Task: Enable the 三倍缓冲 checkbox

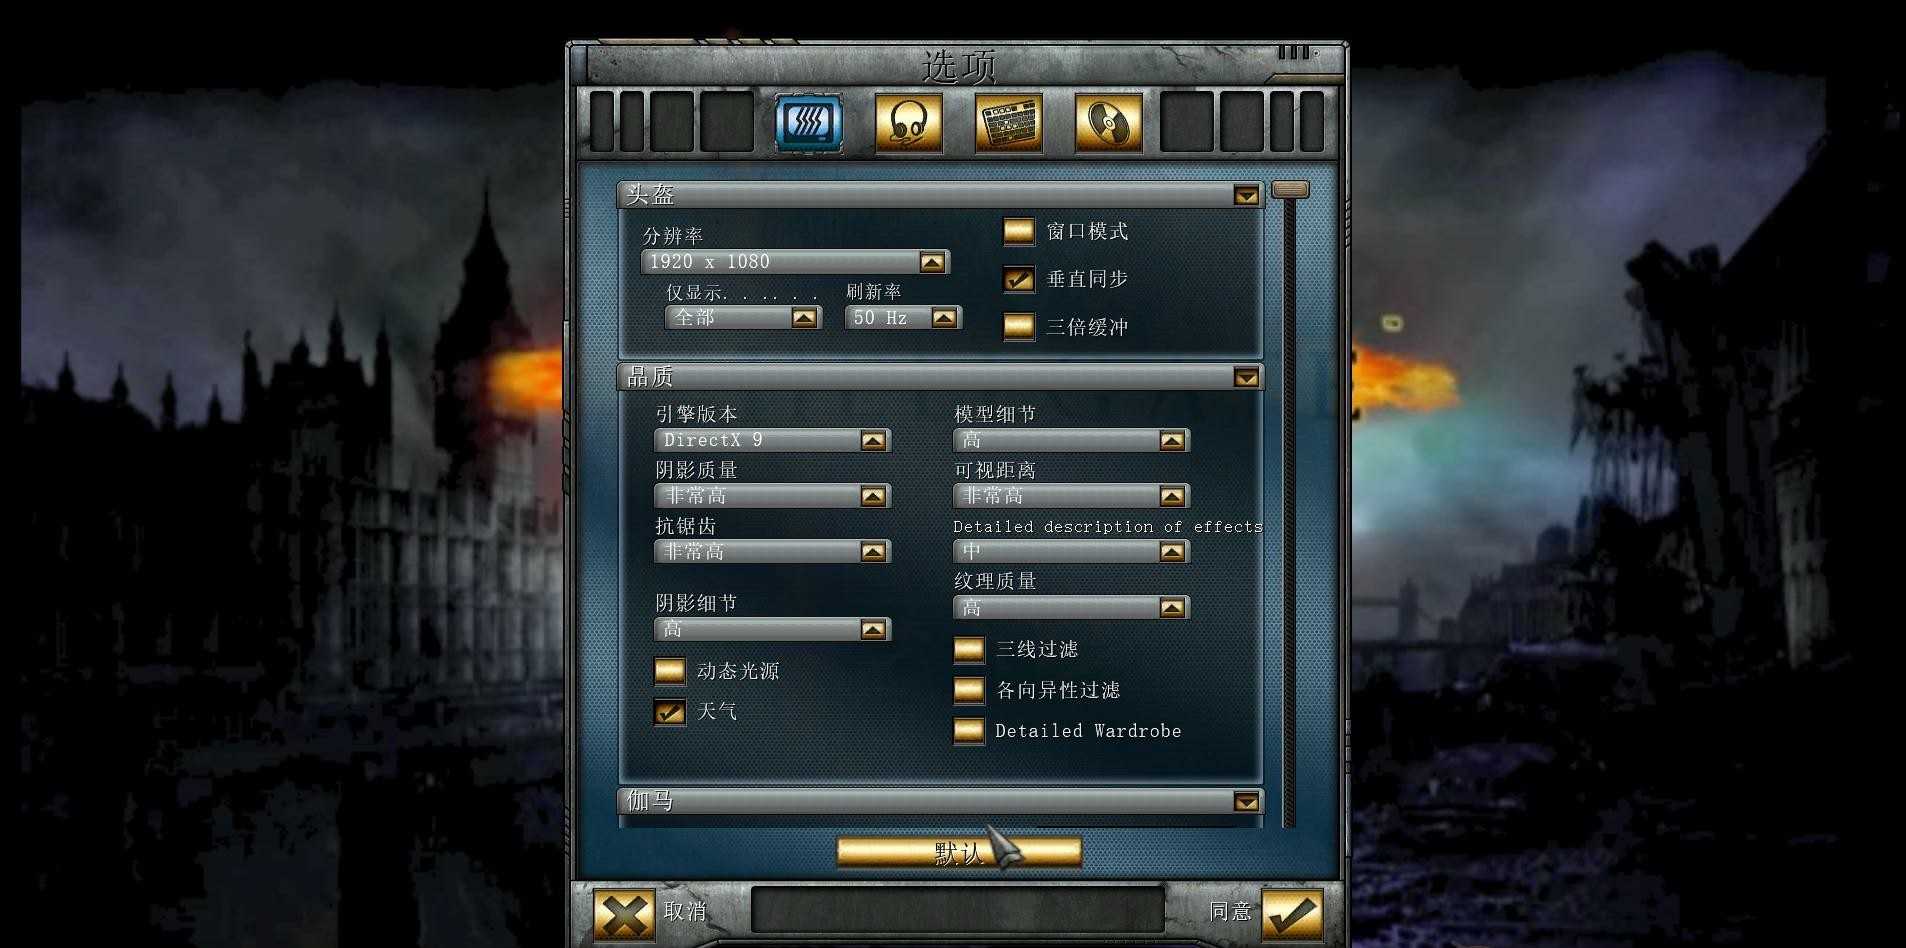Action: point(1018,327)
